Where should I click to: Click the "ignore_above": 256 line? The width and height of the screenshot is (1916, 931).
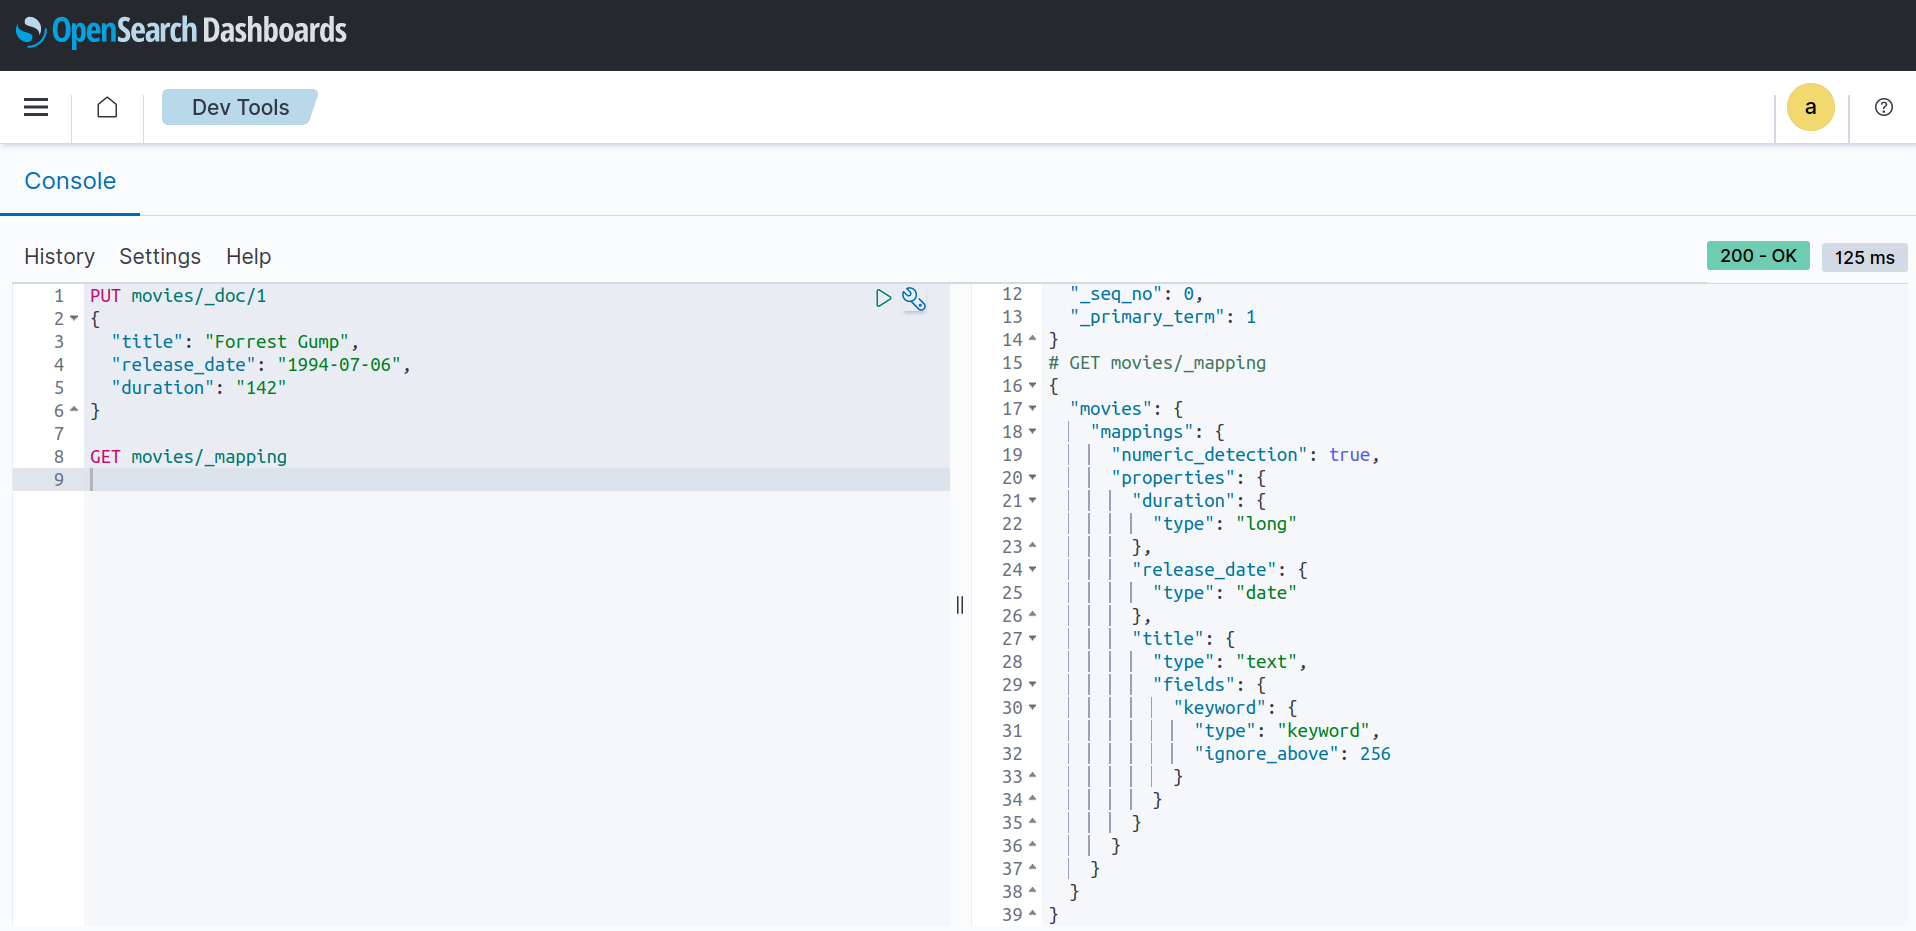pos(1292,754)
